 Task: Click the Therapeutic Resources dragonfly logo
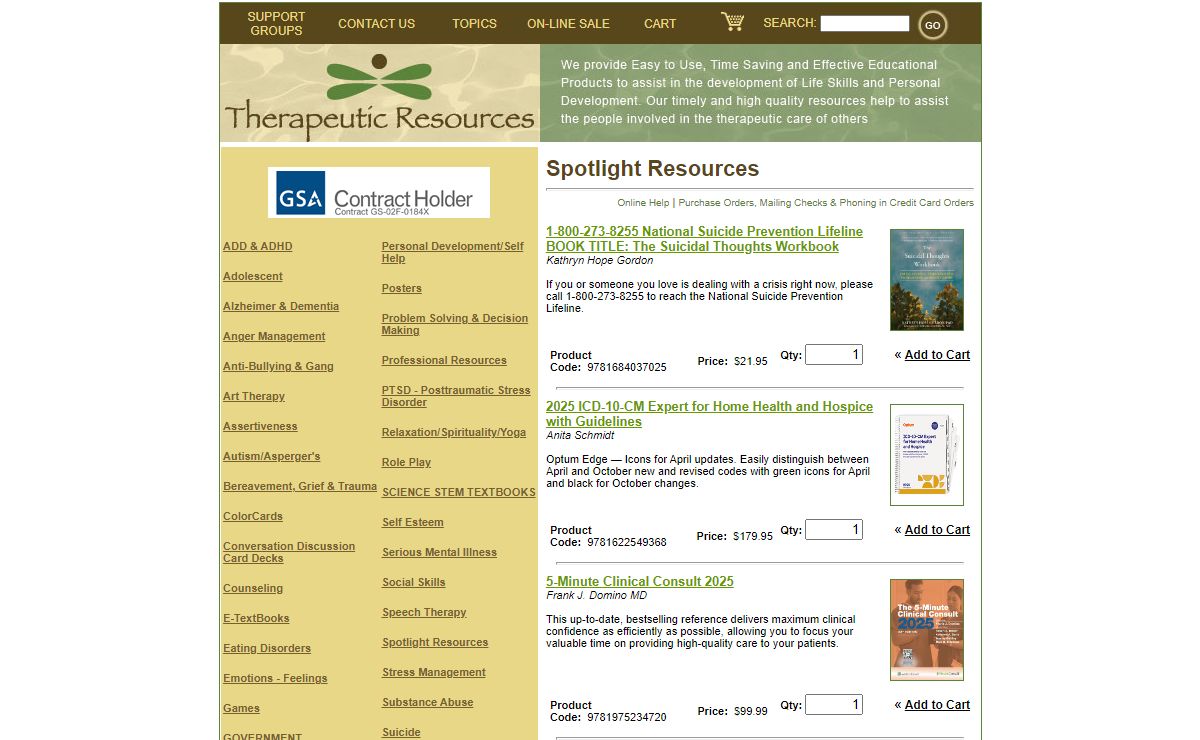pos(379,94)
